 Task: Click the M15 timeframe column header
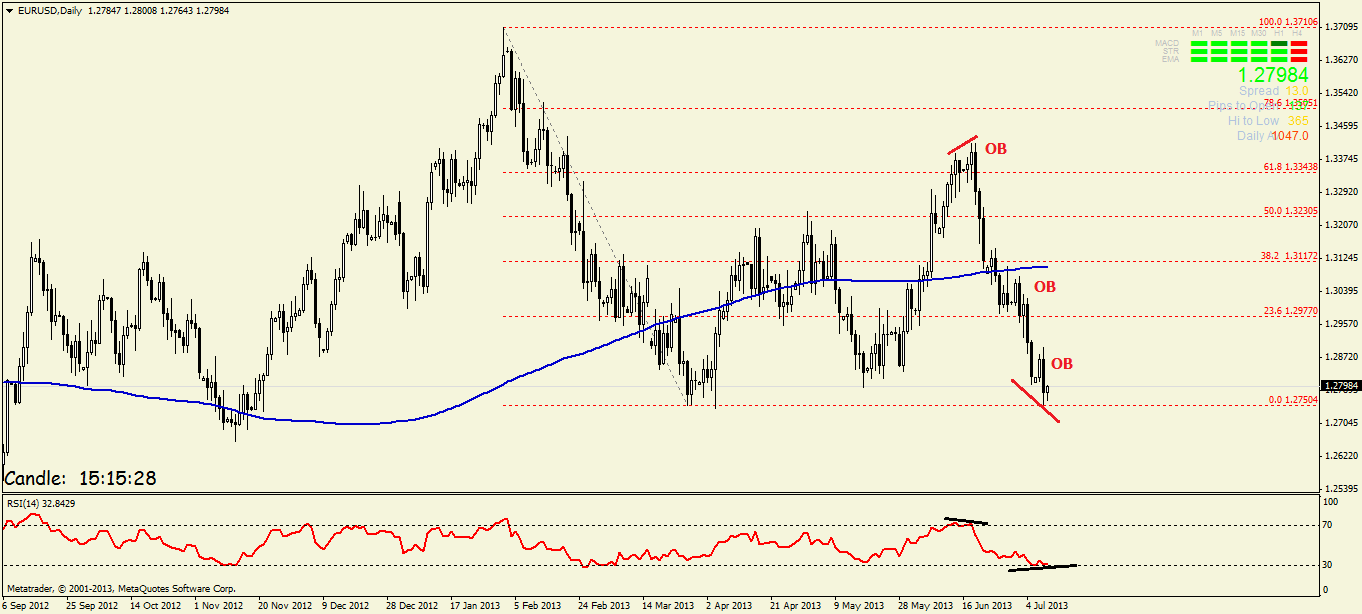point(1237,33)
